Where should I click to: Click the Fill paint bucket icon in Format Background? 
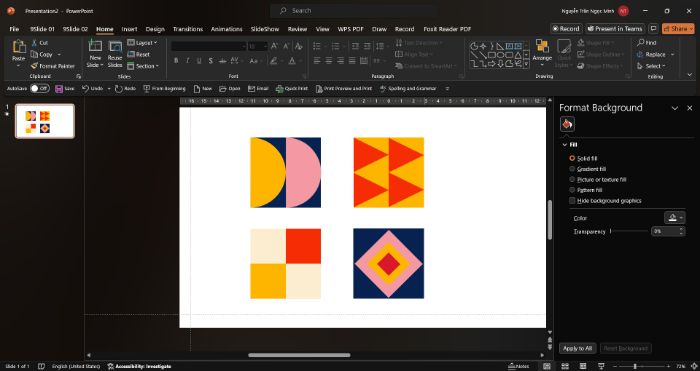pyautogui.click(x=567, y=124)
